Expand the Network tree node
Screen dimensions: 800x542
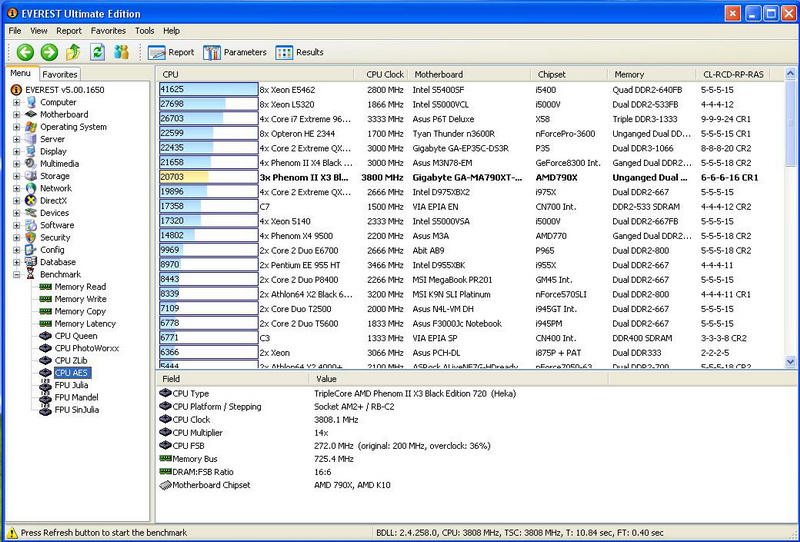pos(16,188)
